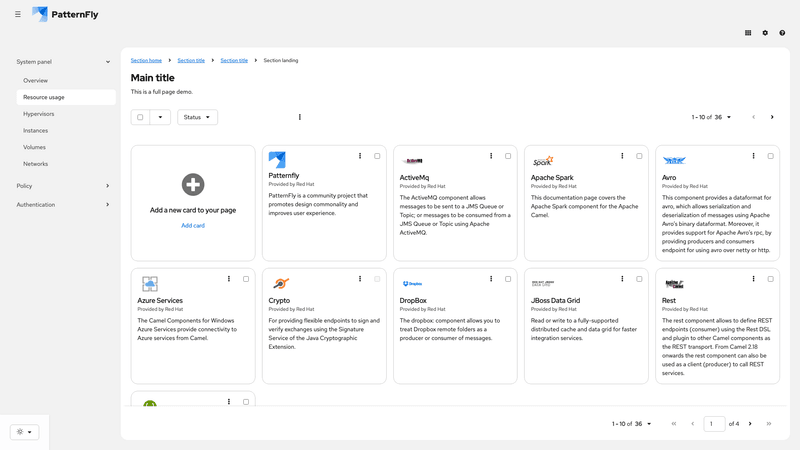The width and height of the screenshot is (800, 450).
Task: Click the second Section title breadcrumb
Action: (x=234, y=60)
